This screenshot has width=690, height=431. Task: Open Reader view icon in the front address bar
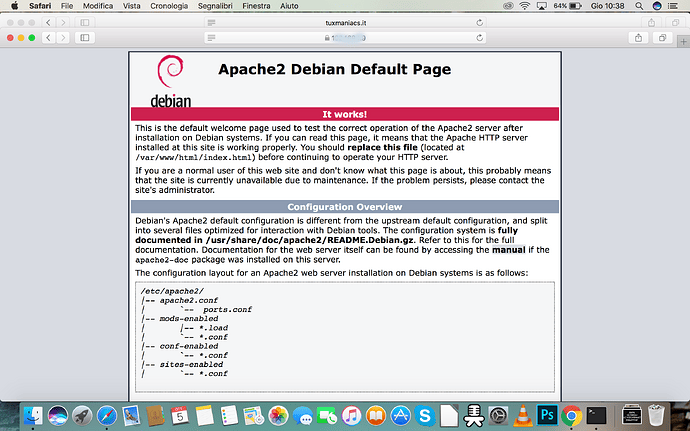click(212, 38)
